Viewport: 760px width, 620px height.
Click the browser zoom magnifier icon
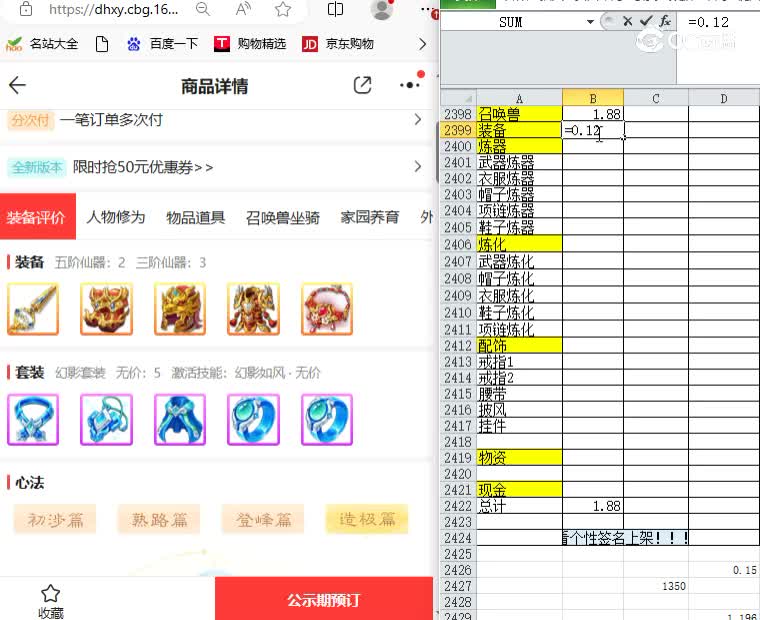click(x=203, y=9)
